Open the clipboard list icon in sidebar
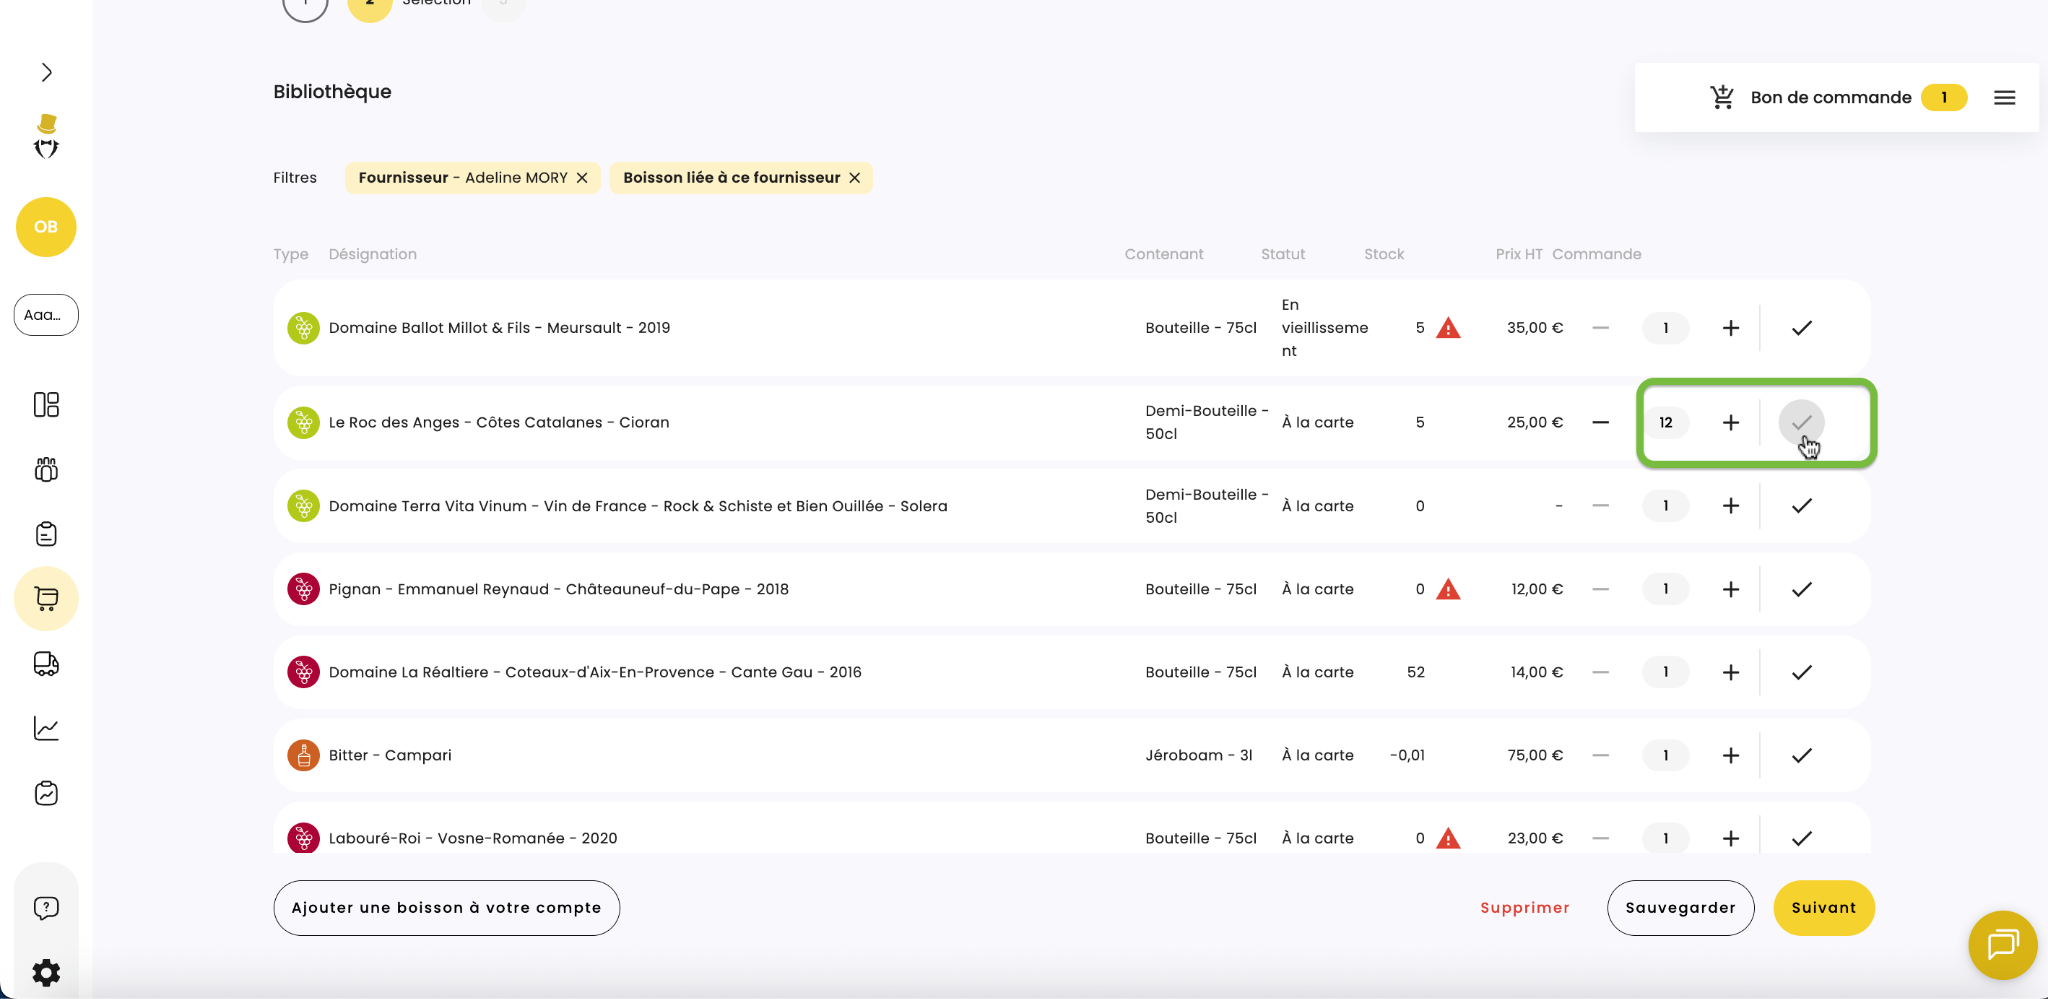 (x=46, y=534)
